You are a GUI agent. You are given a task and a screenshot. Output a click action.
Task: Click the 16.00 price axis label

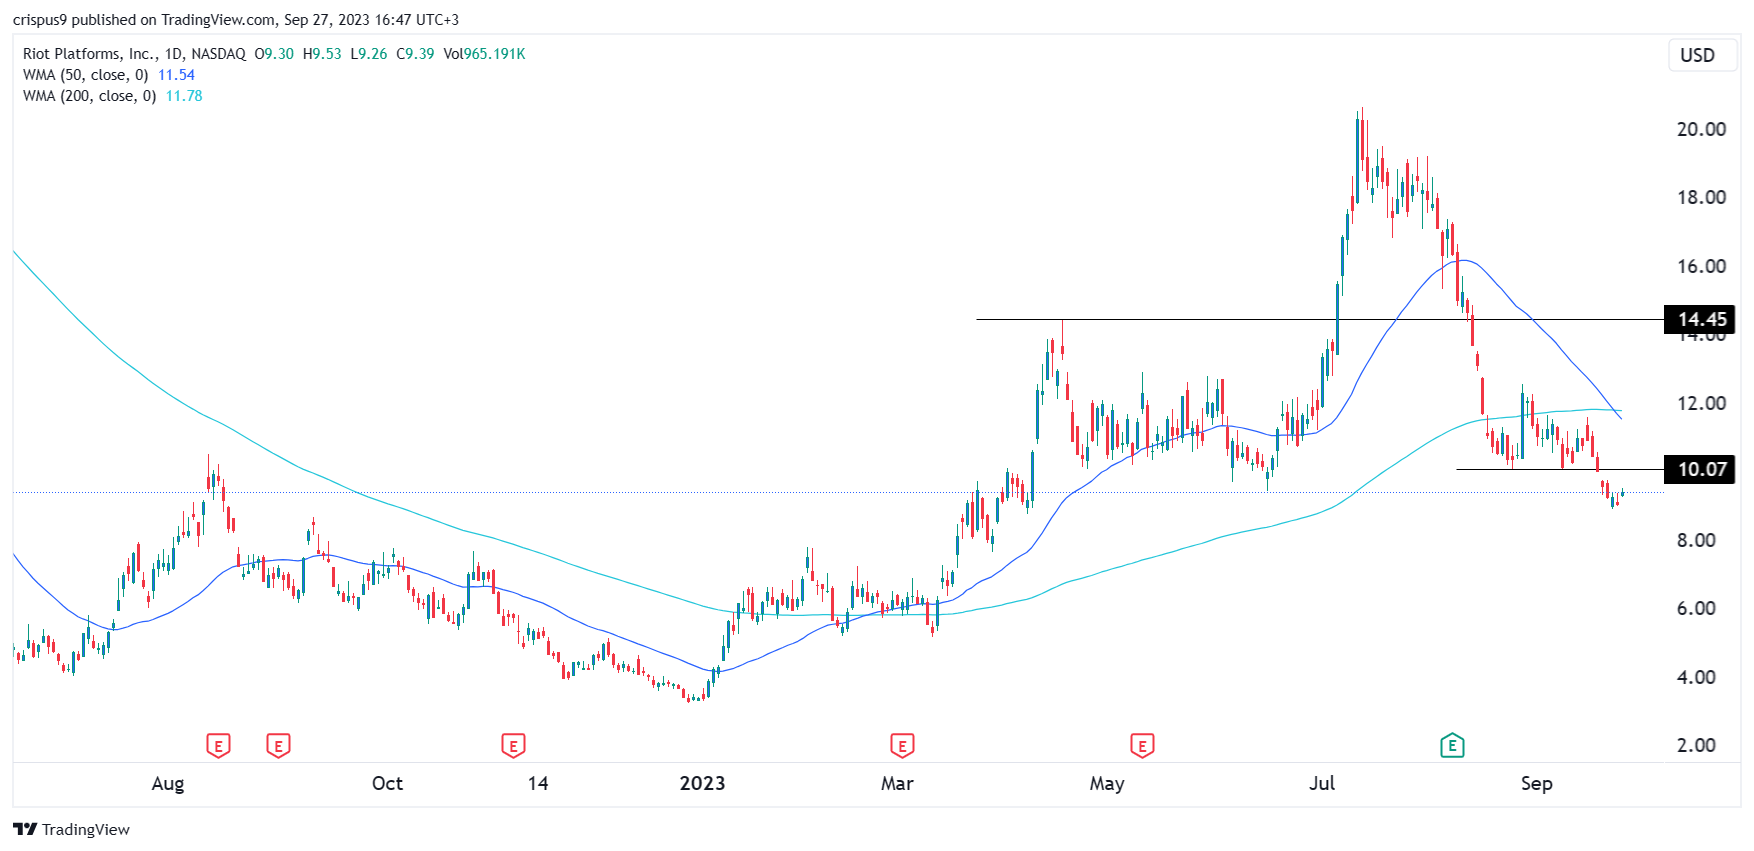(1701, 266)
